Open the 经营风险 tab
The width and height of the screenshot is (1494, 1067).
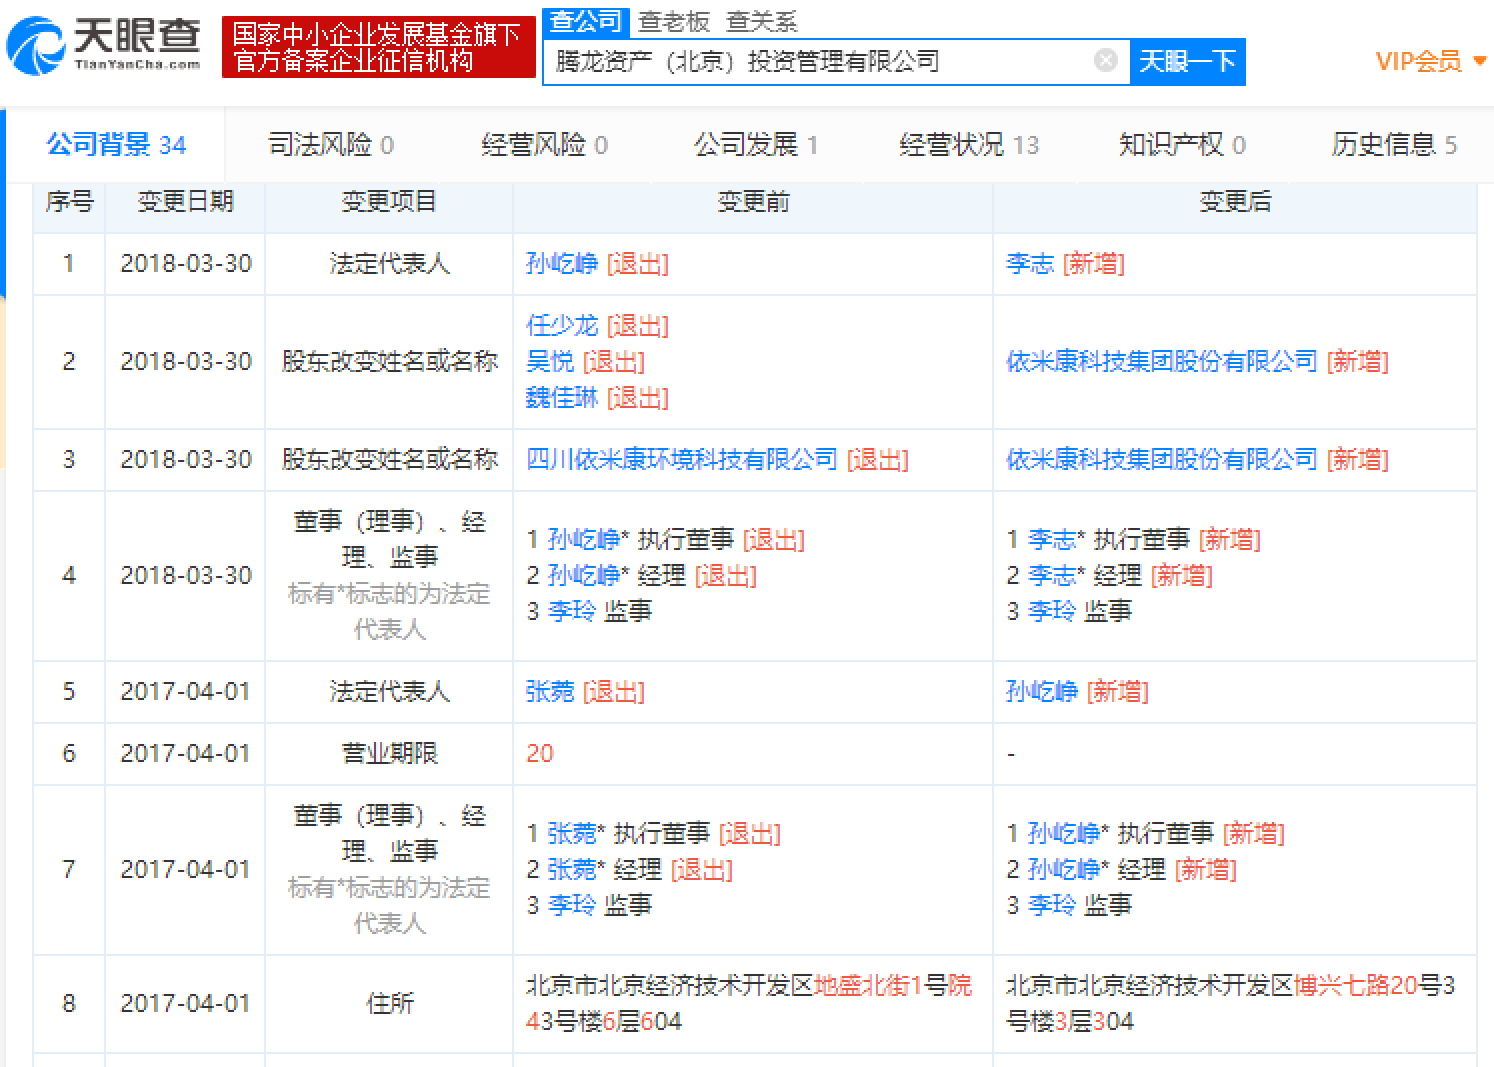pyautogui.click(x=544, y=145)
